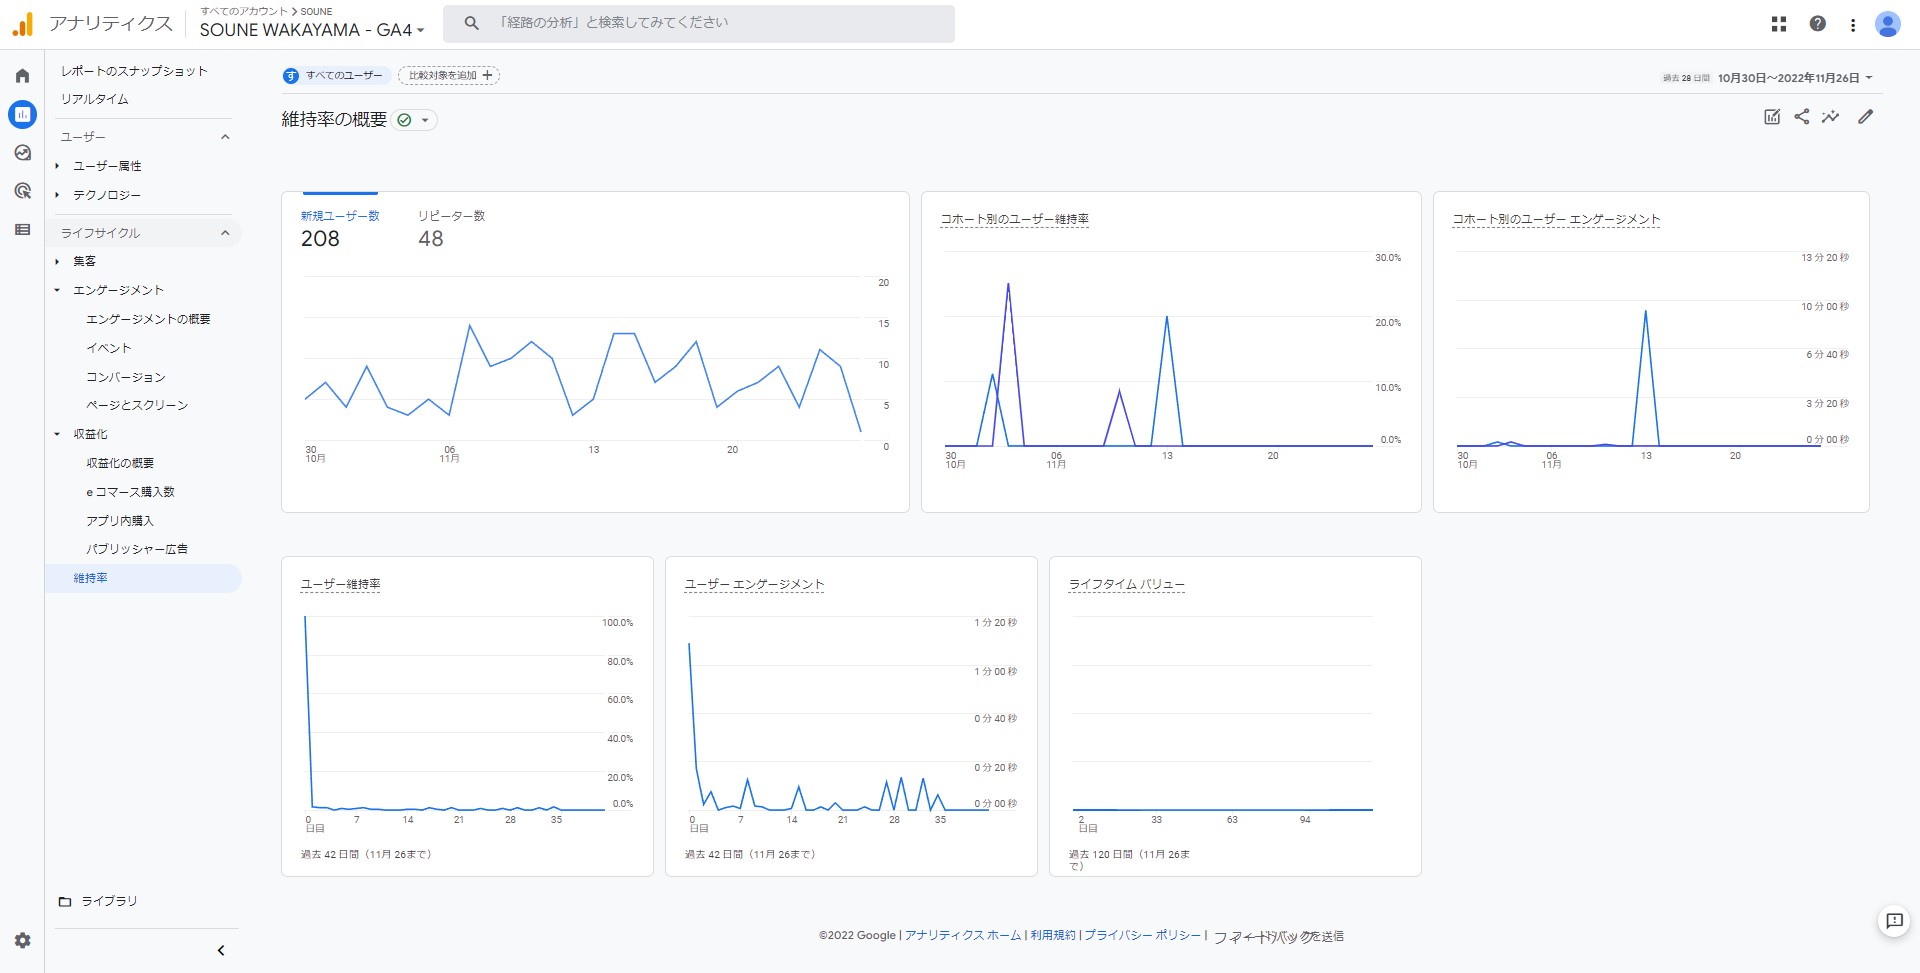Open the Google apps grid icon
The image size is (1920, 973).
tap(1778, 24)
